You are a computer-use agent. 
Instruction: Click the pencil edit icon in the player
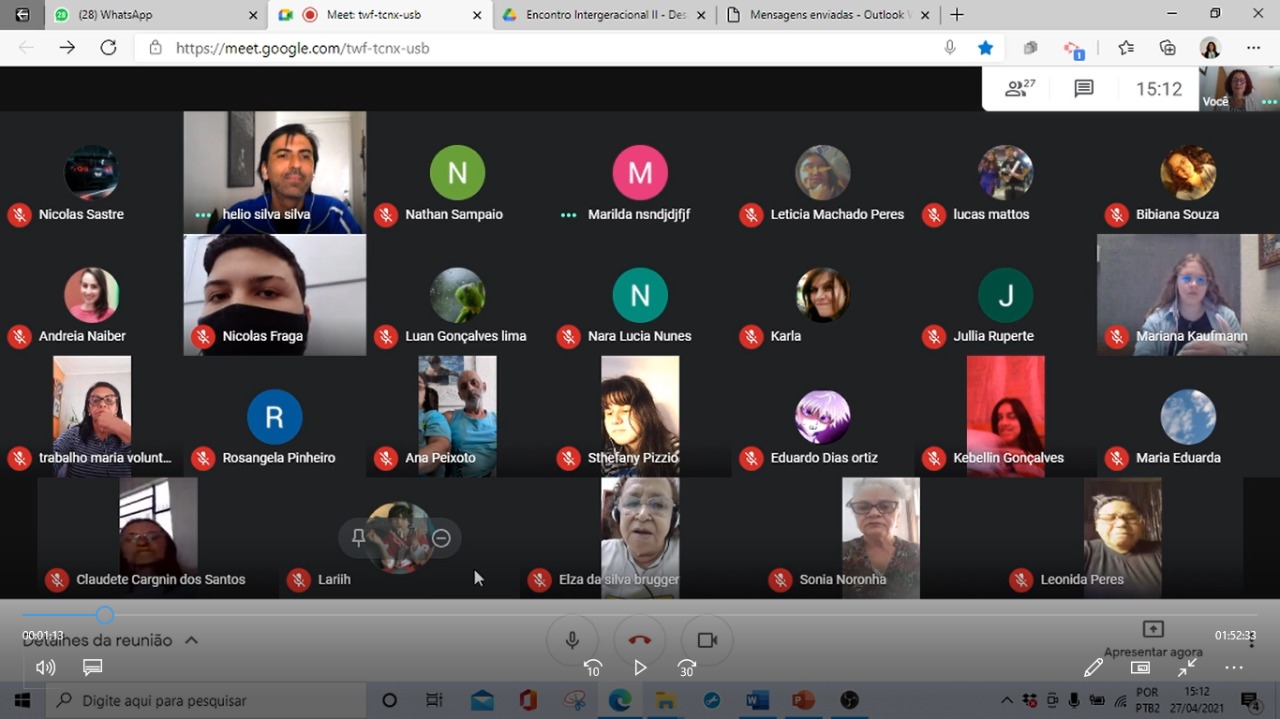(x=1093, y=667)
